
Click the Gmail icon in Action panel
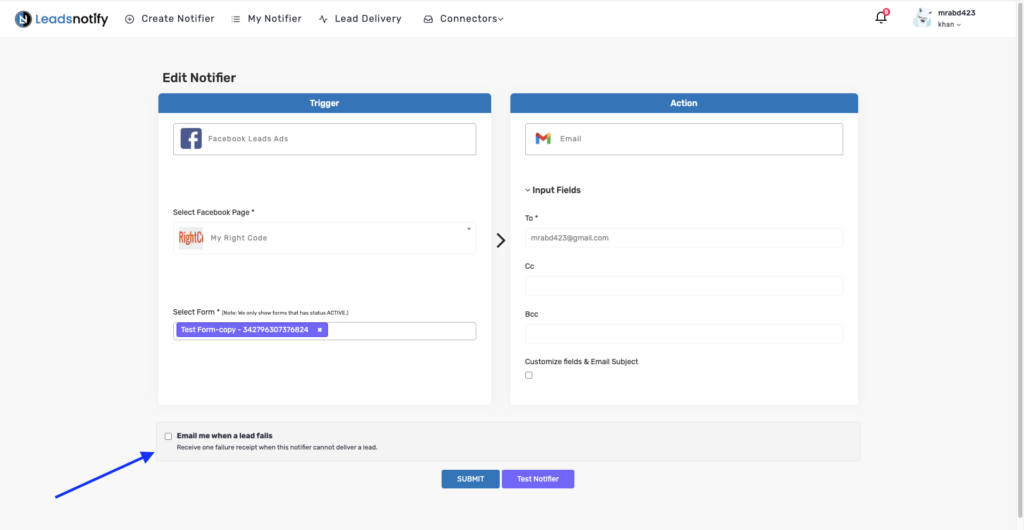pos(543,138)
